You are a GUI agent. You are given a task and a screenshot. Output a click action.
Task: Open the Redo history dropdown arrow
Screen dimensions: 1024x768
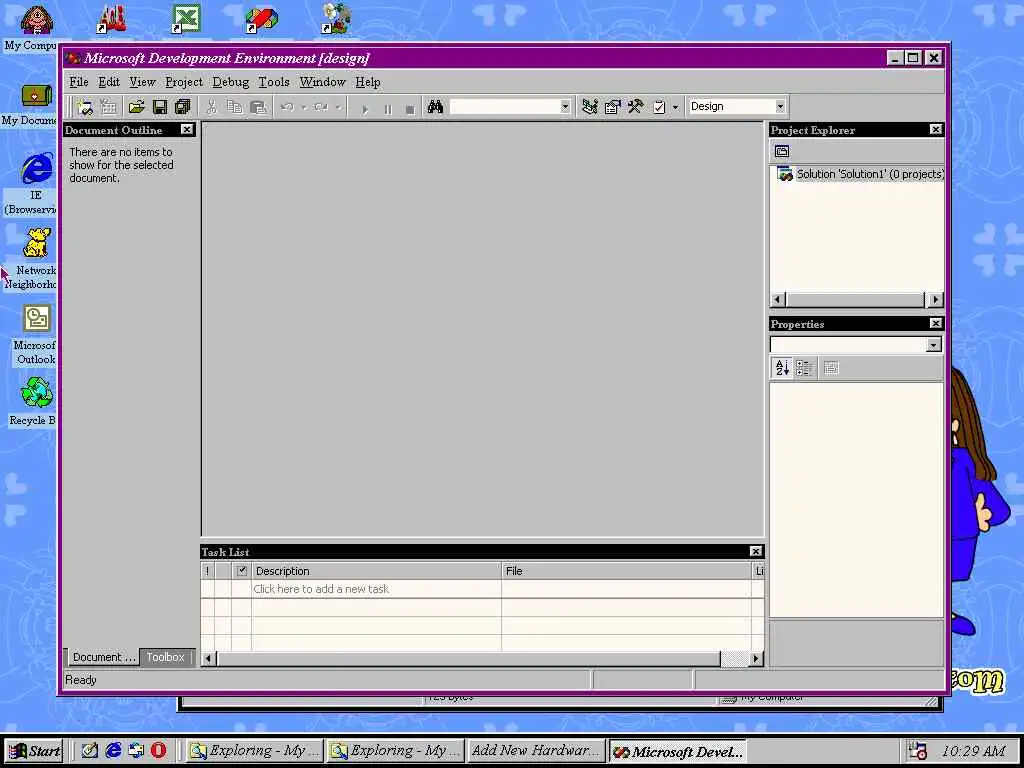[338, 107]
